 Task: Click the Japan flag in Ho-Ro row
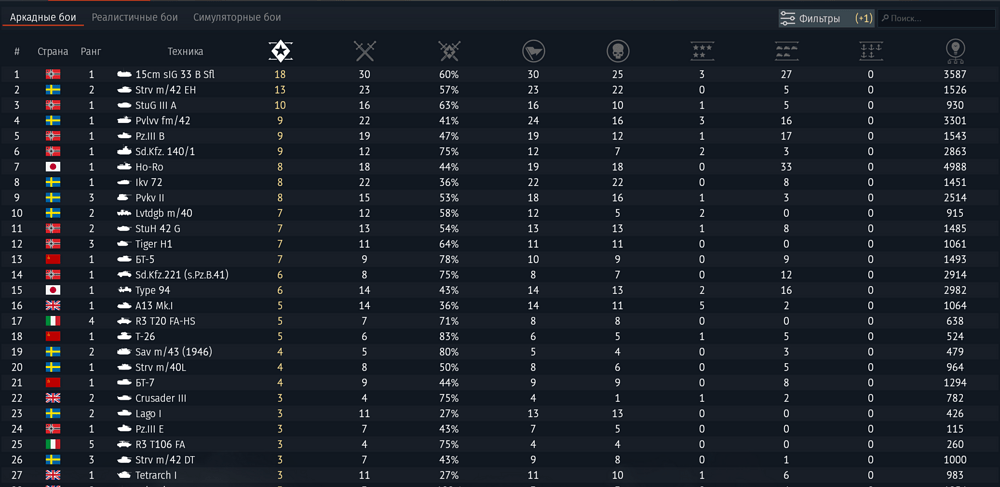tap(53, 167)
